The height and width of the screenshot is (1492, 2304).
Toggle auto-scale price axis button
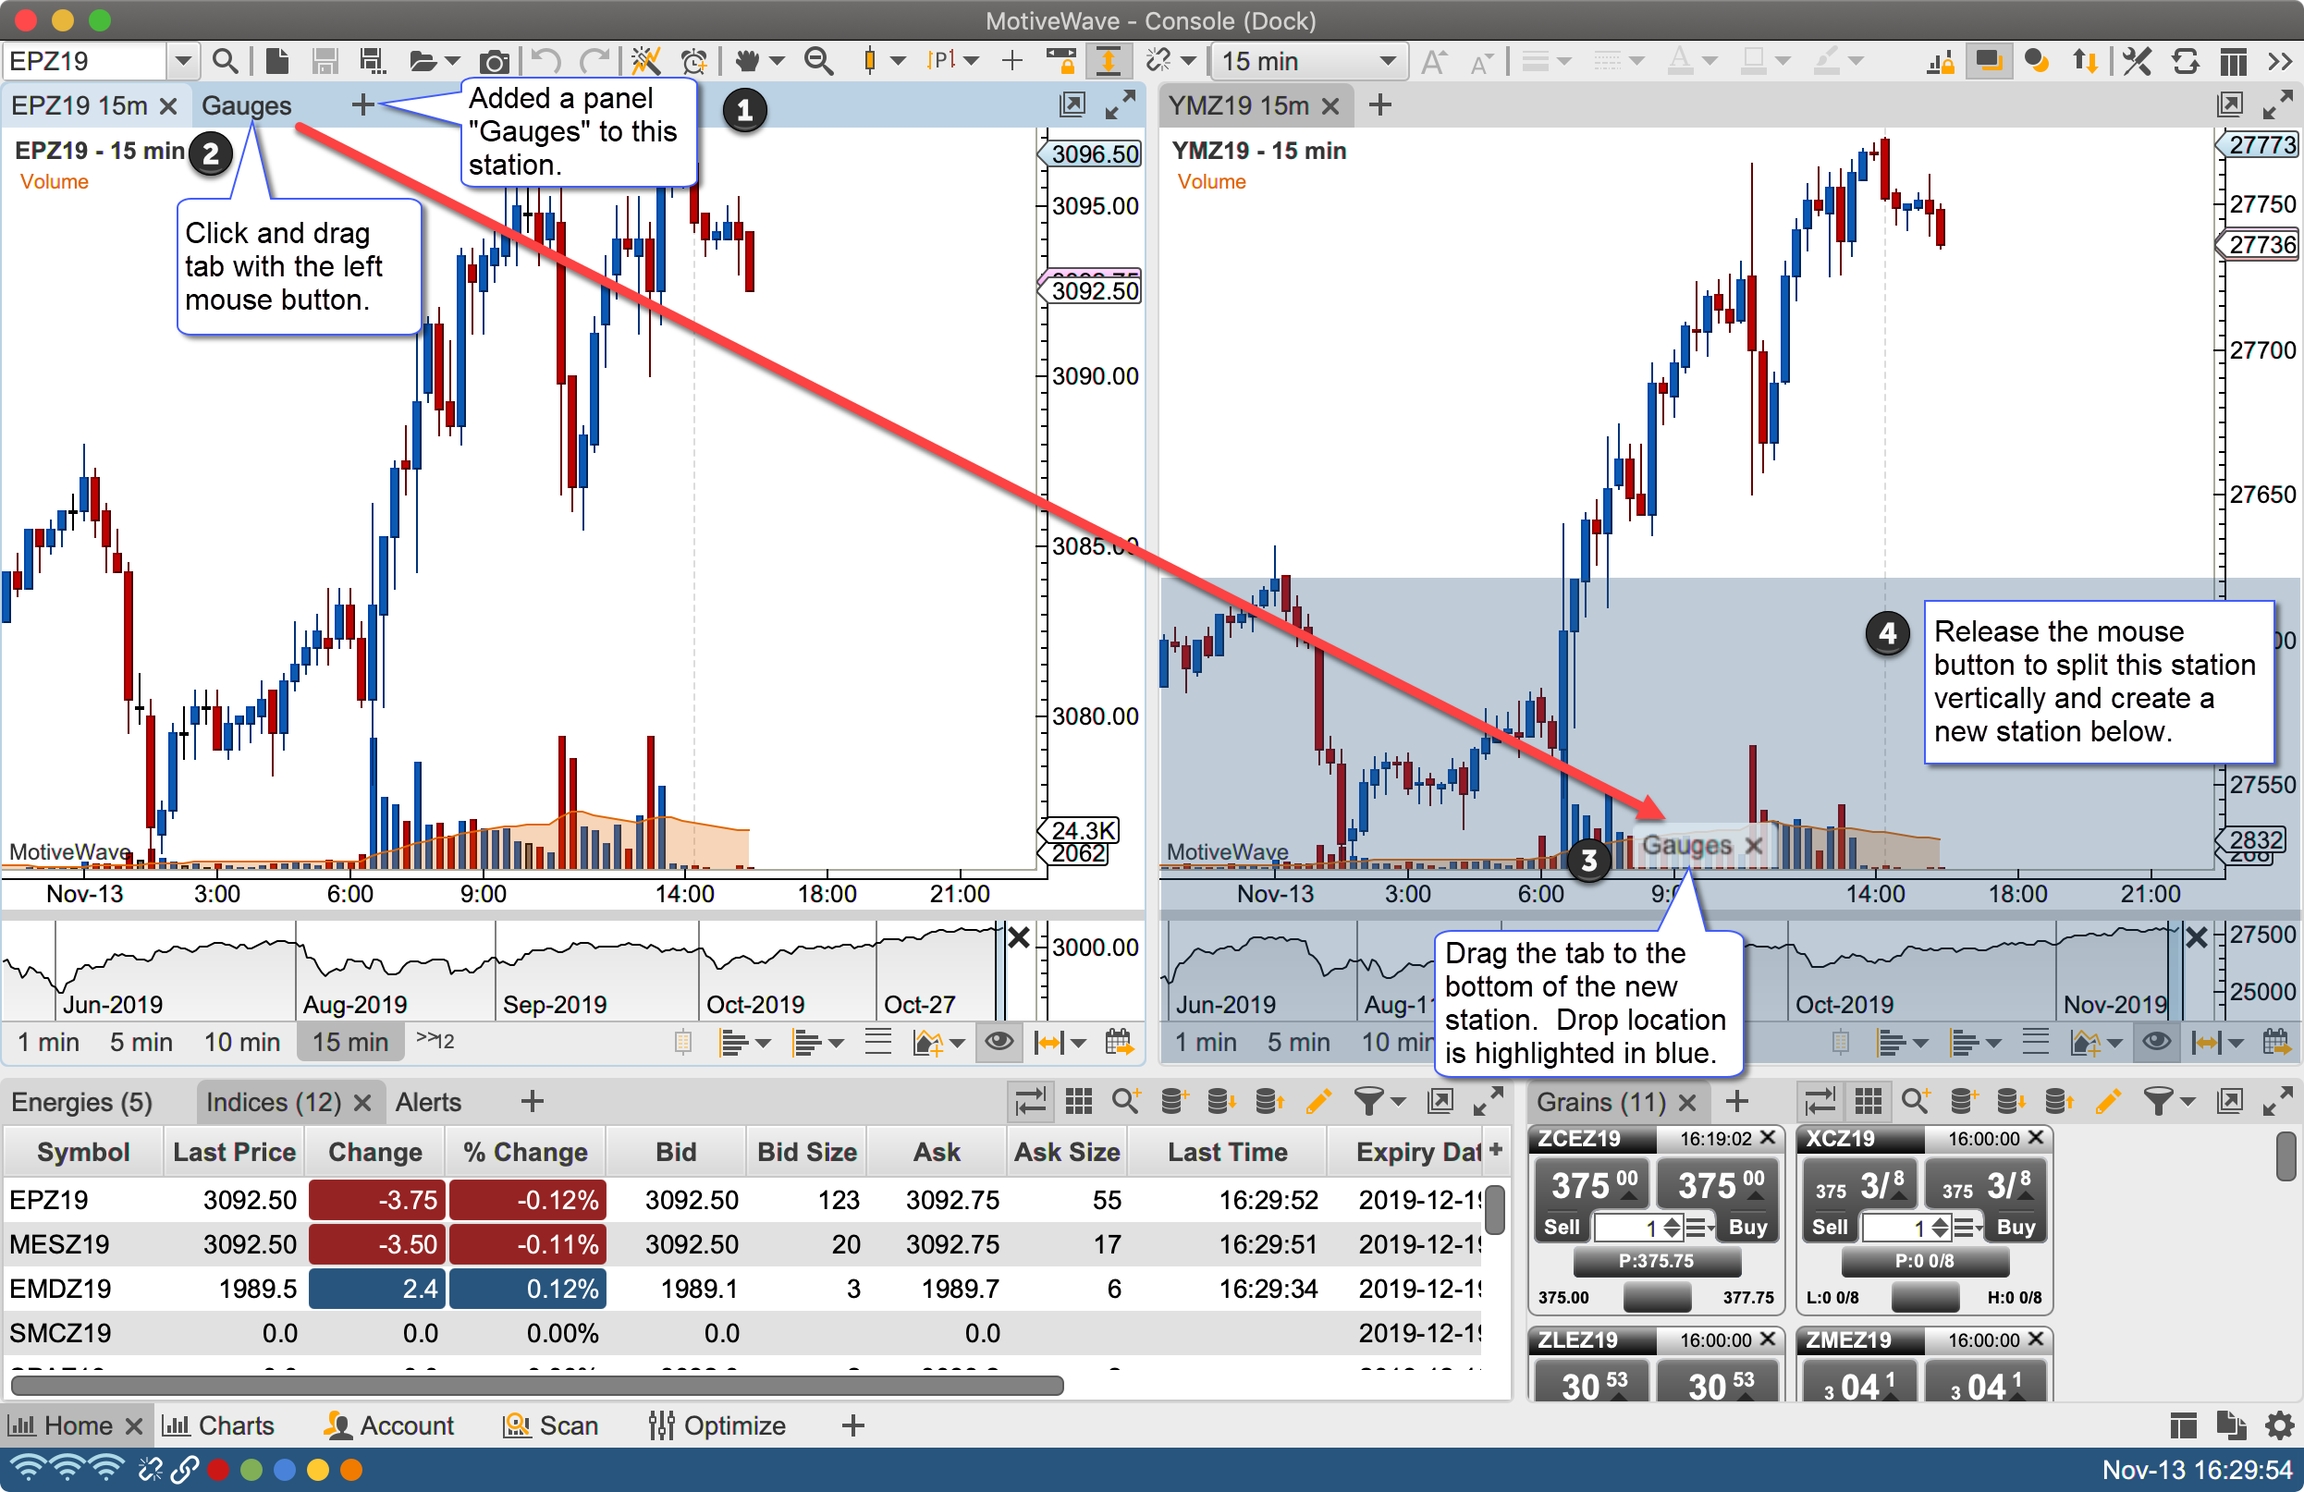[1108, 61]
